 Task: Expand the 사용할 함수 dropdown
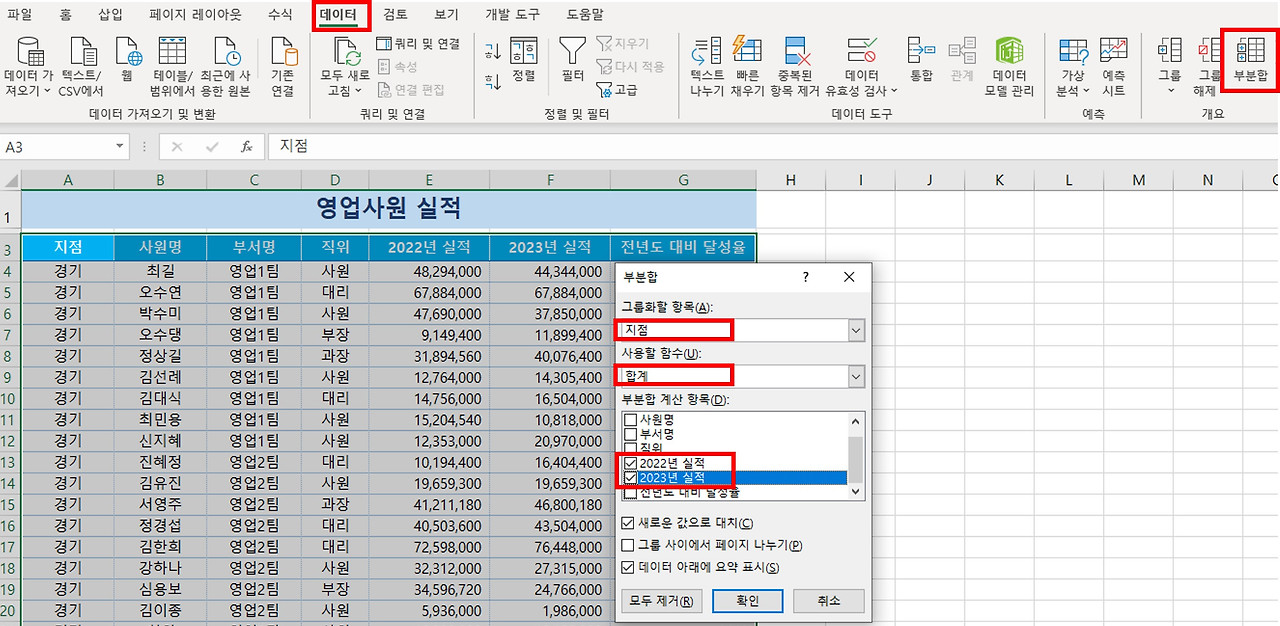856,376
